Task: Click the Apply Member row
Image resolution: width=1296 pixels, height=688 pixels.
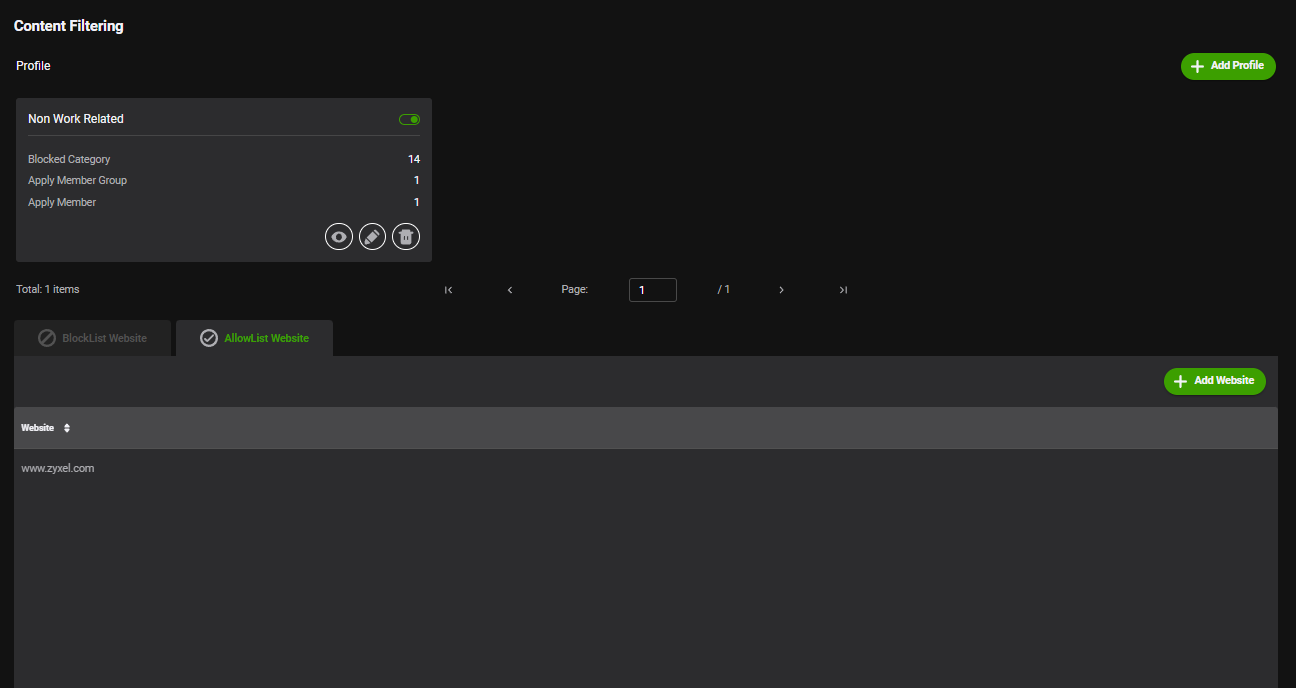Action: pyautogui.click(x=224, y=202)
